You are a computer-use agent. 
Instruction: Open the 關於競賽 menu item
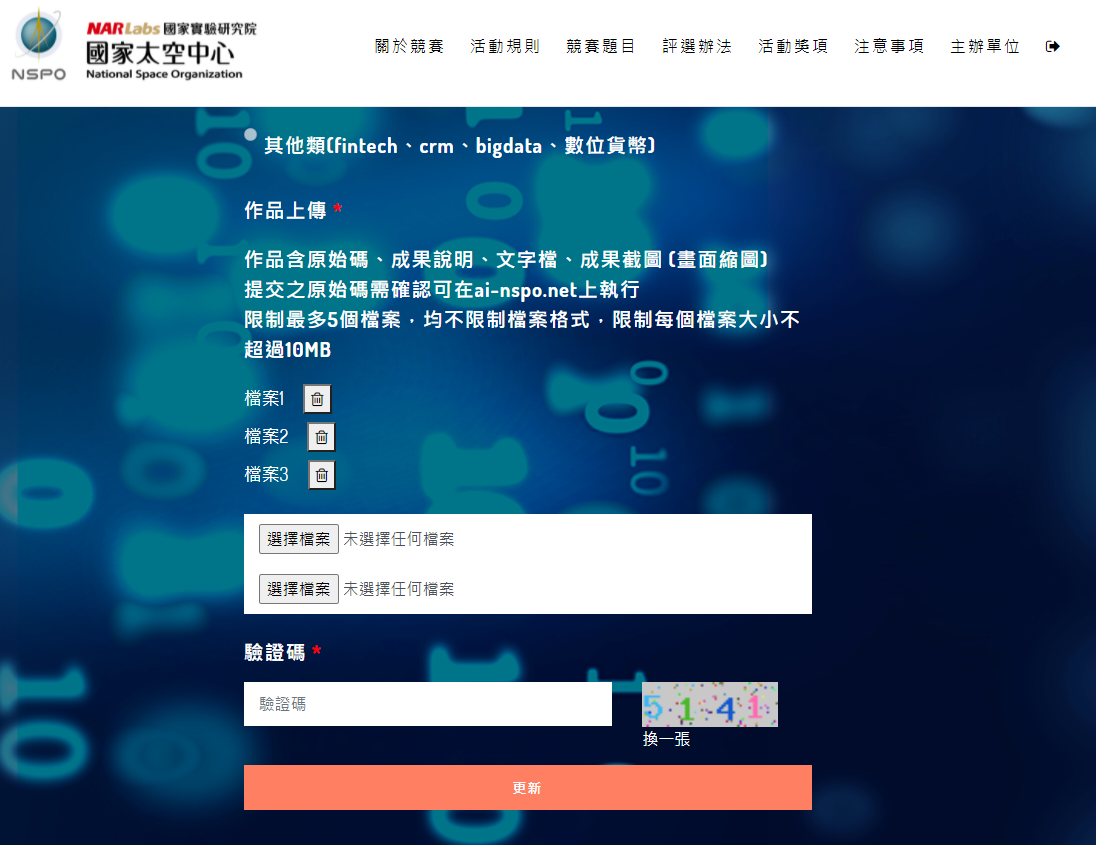click(409, 47)
